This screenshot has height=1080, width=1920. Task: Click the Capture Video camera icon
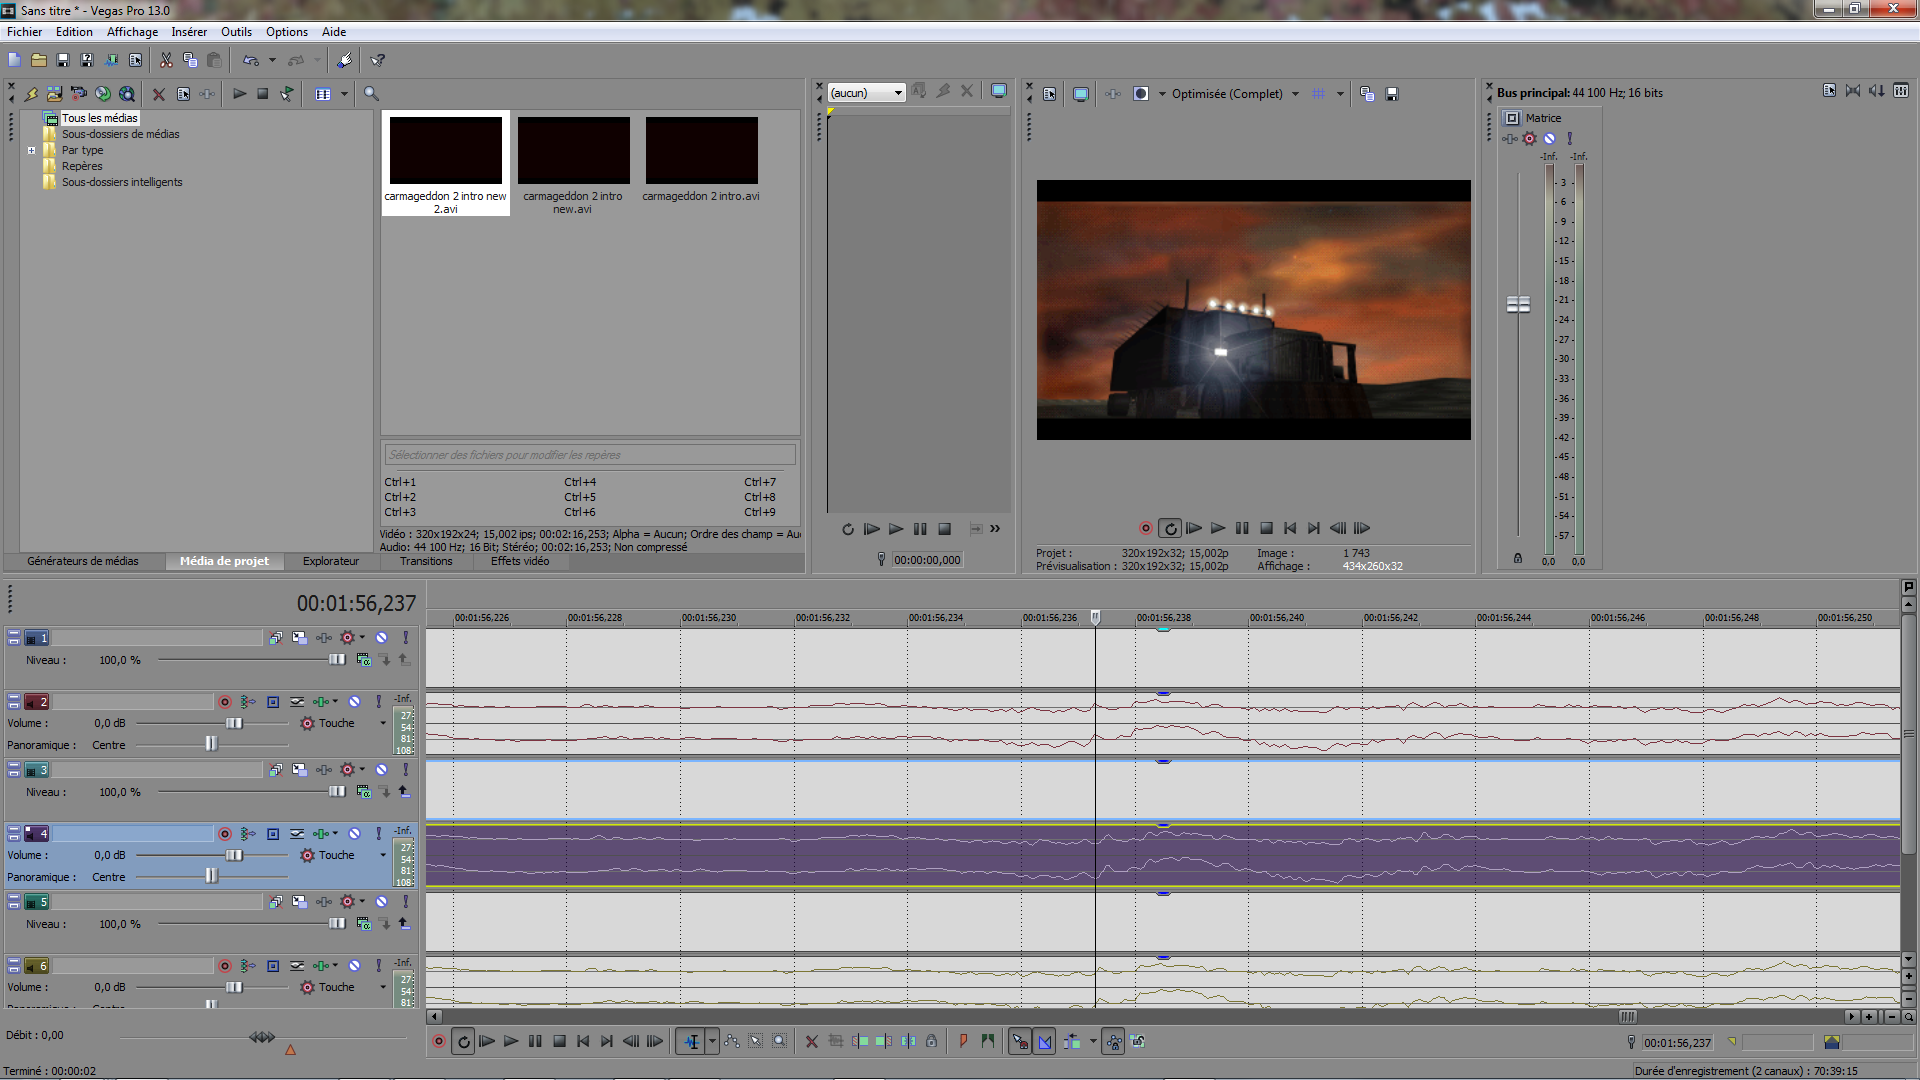click(x=78, y=94)
